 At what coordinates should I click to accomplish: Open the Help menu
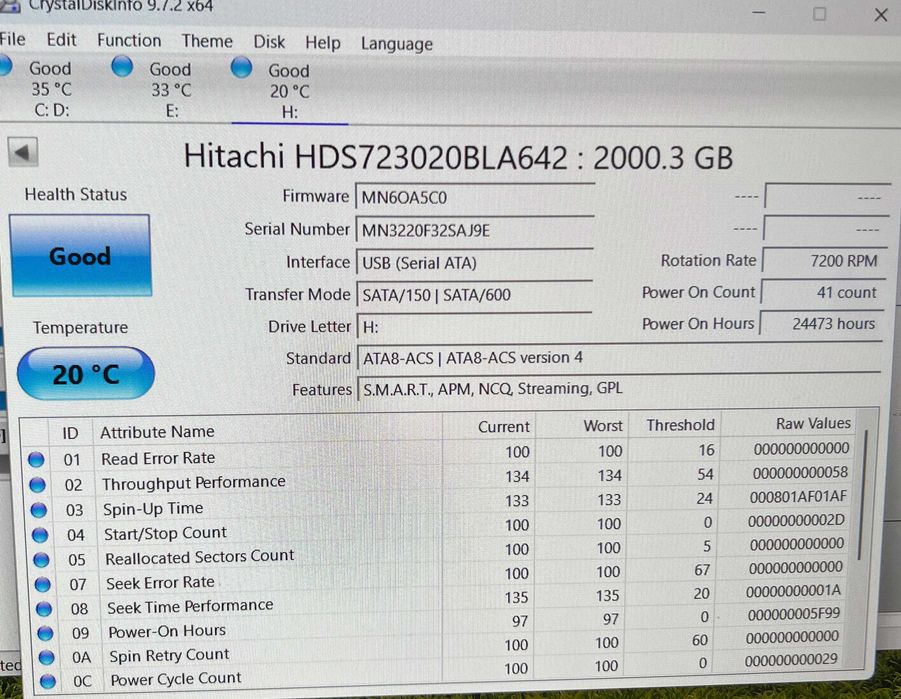tap(322, 43)
